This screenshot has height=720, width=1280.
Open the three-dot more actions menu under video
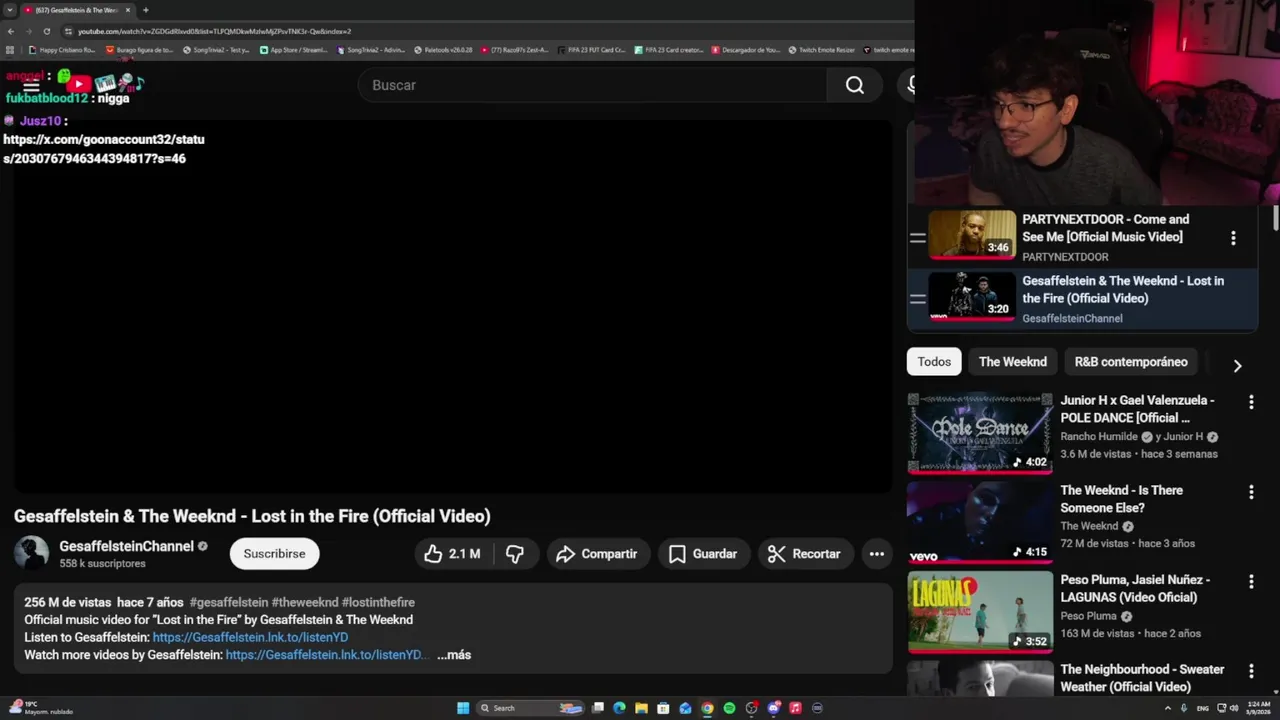coord(877,554)
